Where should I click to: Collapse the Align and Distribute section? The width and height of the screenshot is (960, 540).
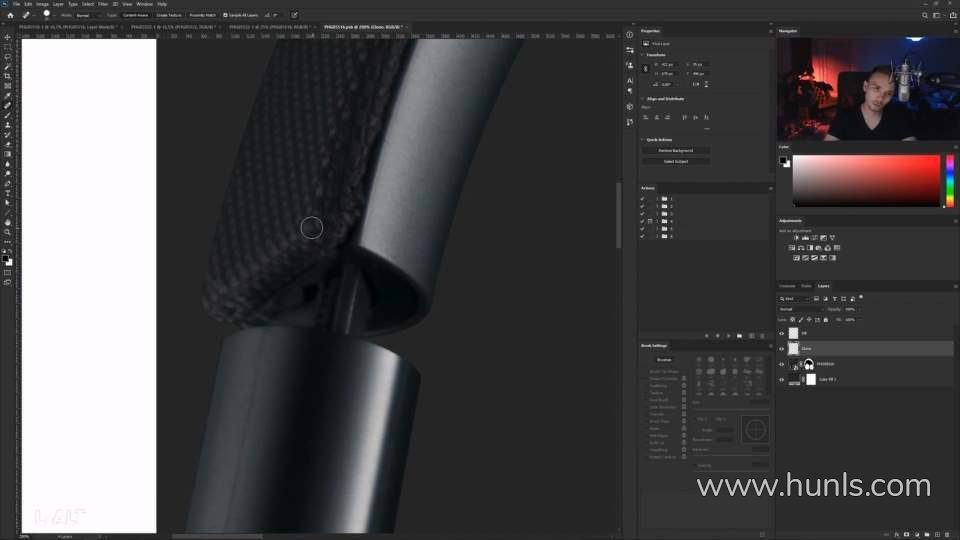click(642, 99)
